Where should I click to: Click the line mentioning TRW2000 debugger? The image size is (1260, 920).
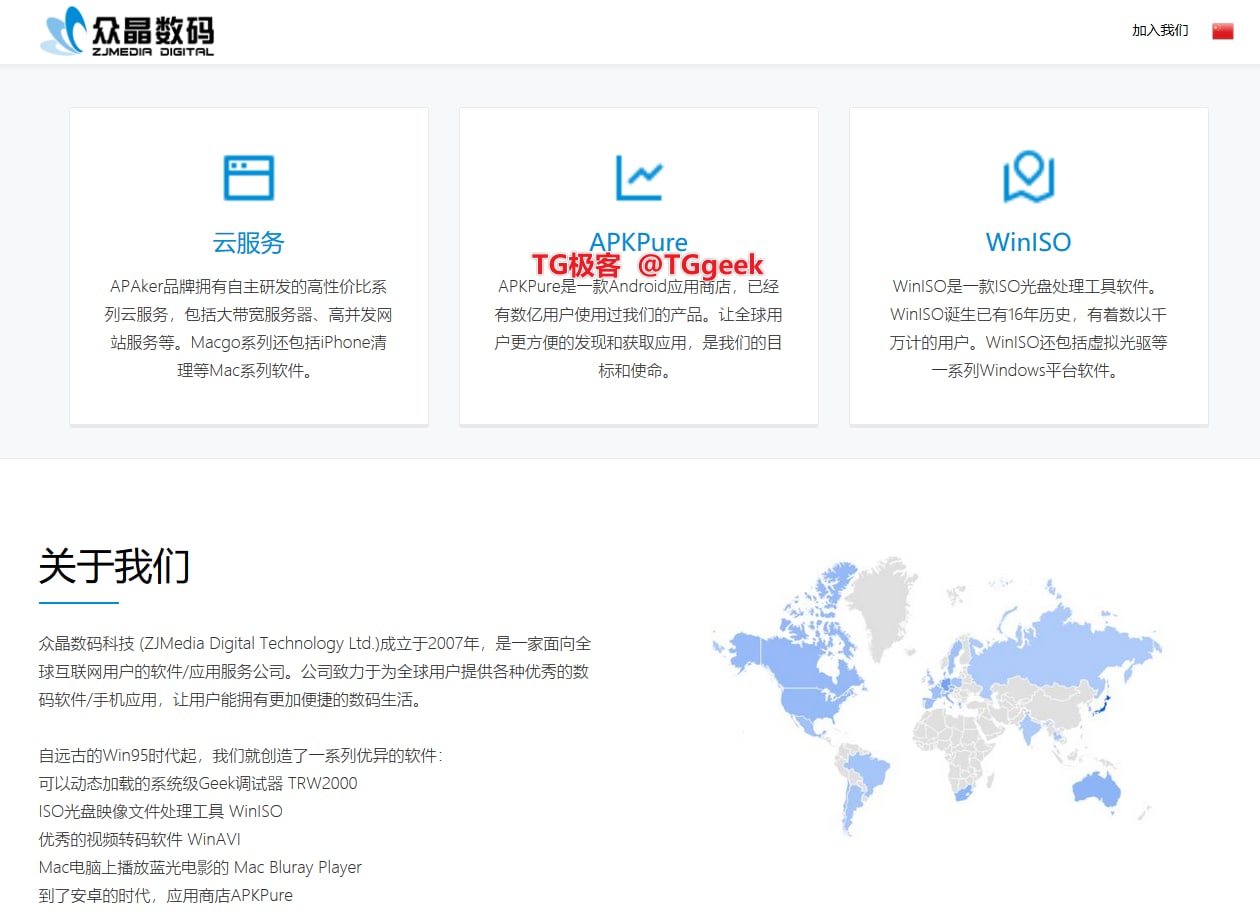pos(198,783)
